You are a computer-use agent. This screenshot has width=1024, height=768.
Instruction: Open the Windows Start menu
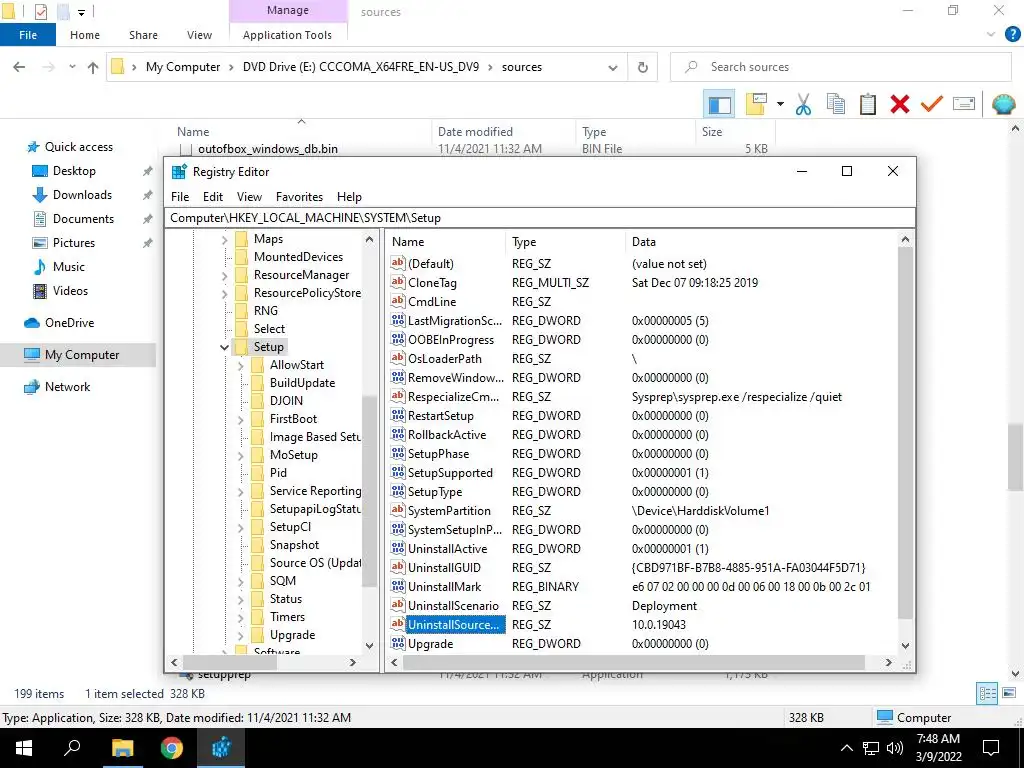point(24,748)
